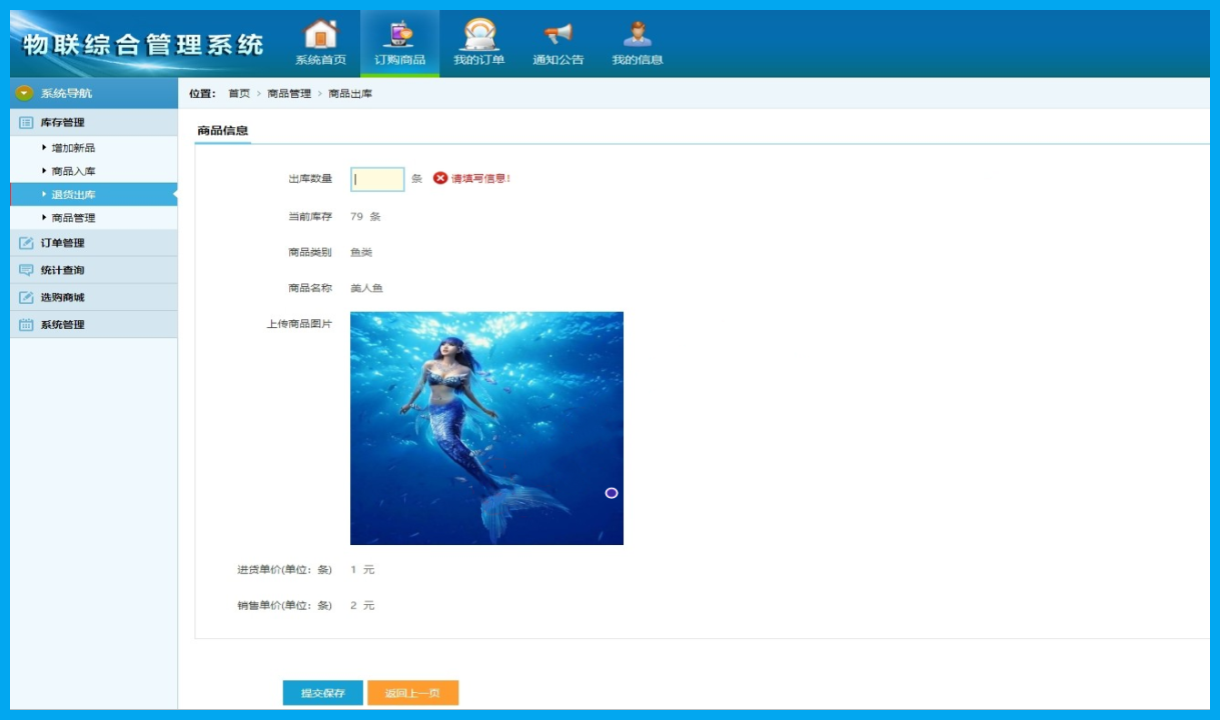Screen dimensions: 1220x720
Task: Click the 销售单价 value 2 元
Action: pyautogui.click(x=362, y=605)
